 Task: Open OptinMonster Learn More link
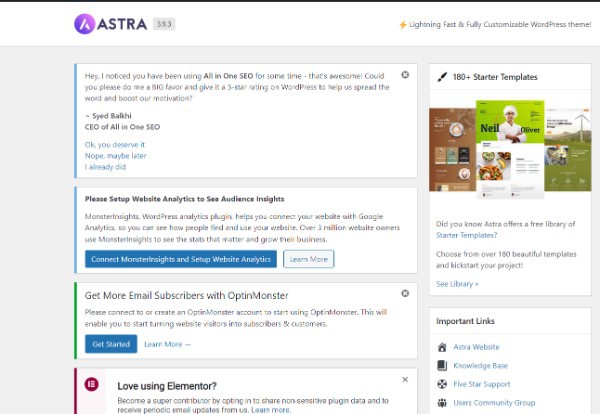pyautogui.click(x=167, y=344)
